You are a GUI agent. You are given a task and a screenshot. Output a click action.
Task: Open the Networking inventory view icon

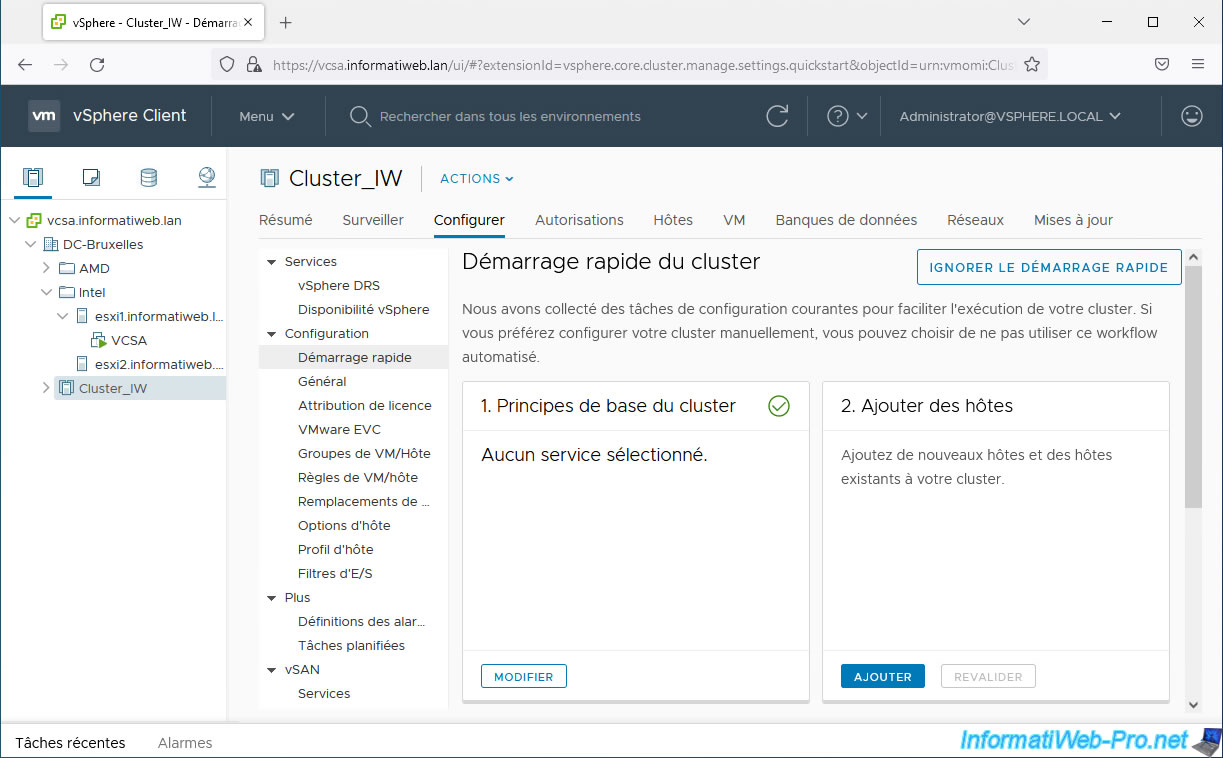[206, 178]
